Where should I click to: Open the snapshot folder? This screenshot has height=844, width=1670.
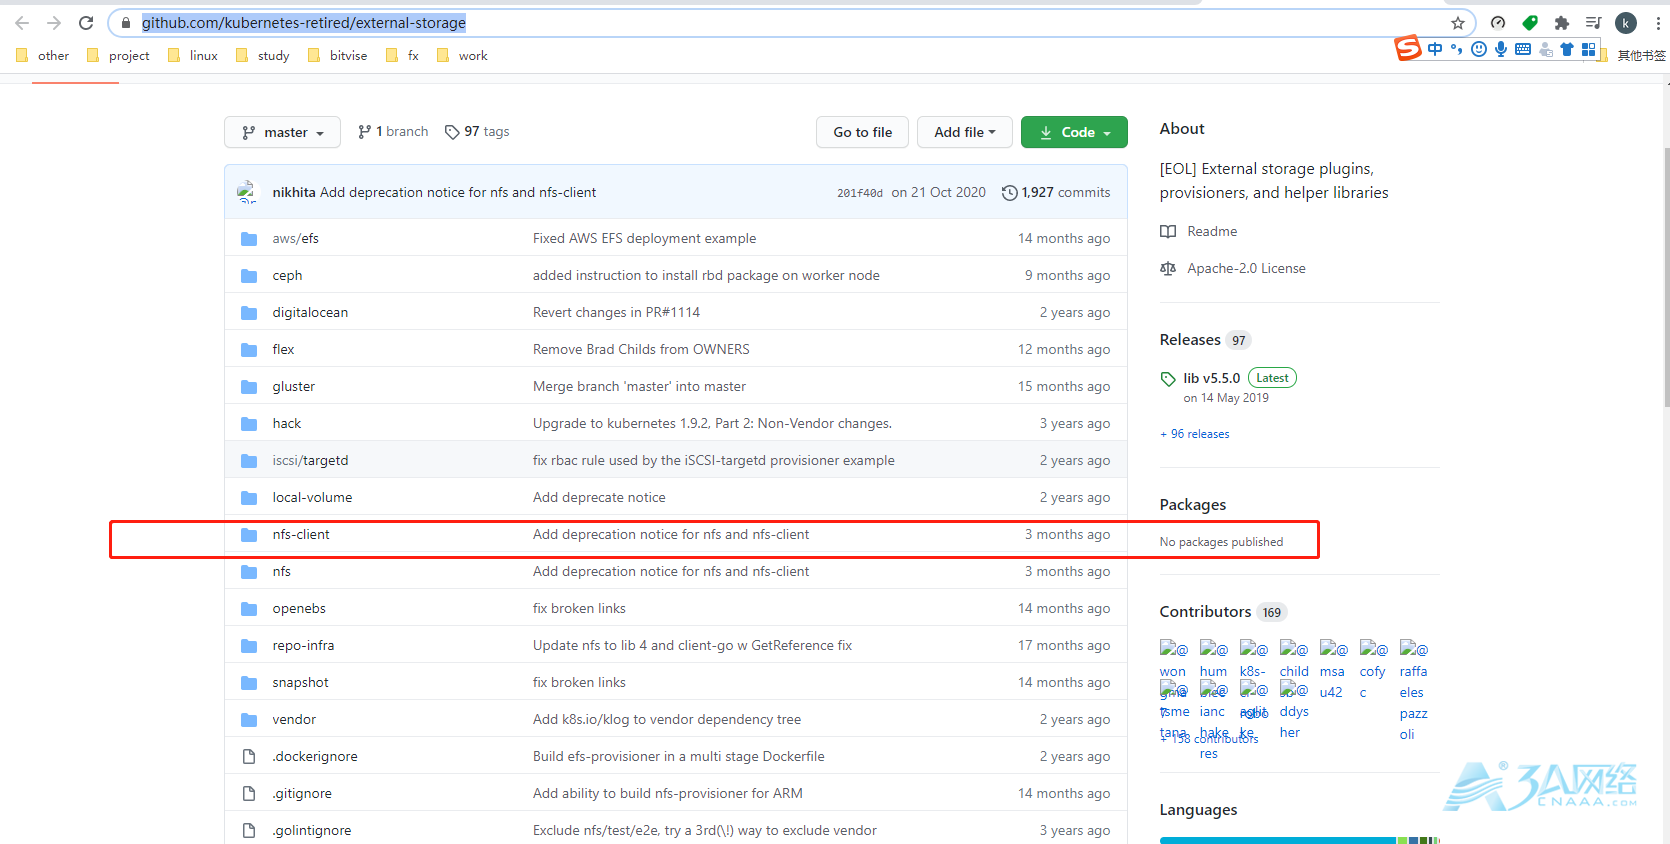[300, 682]
